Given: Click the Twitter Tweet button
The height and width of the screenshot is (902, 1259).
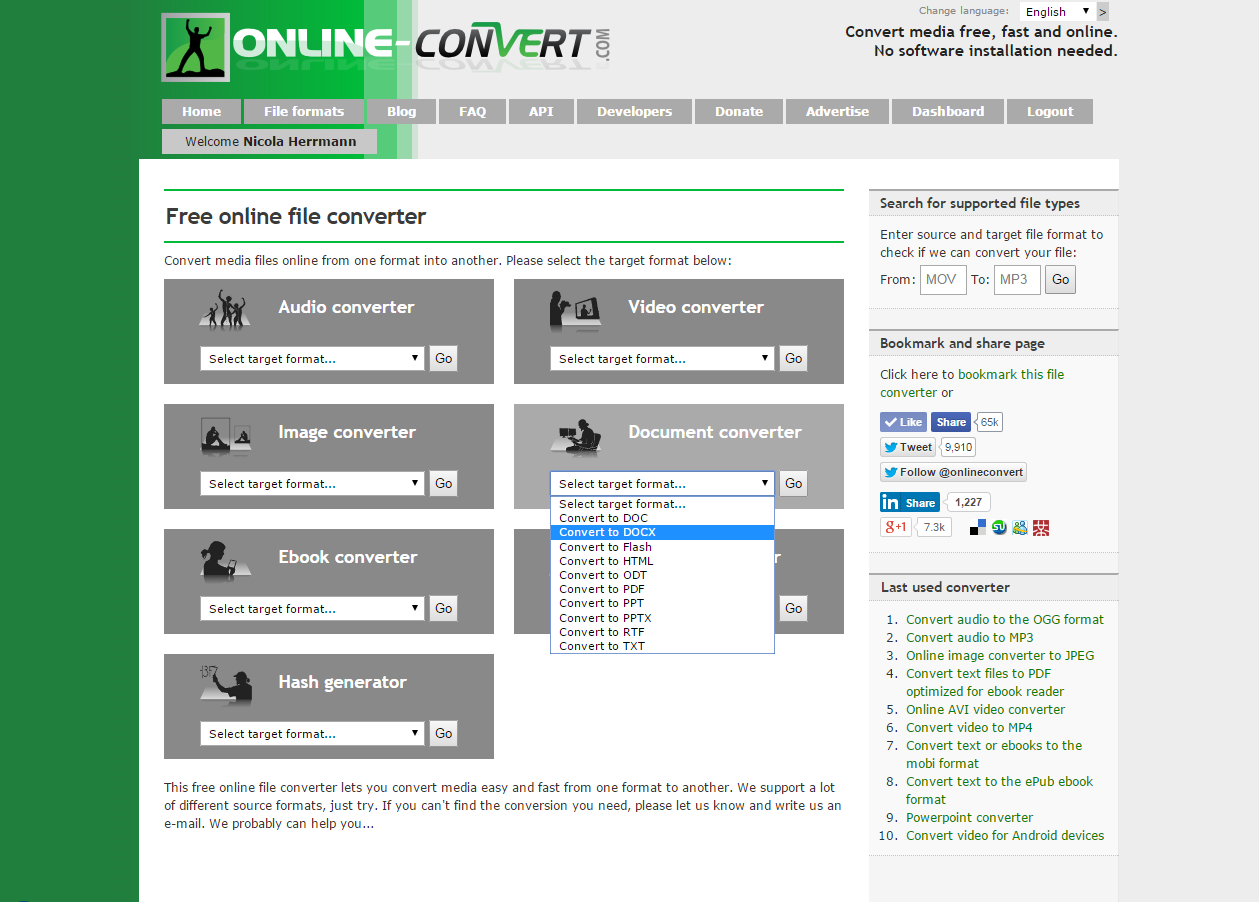Looking at the screenshot, I should 907,447.
